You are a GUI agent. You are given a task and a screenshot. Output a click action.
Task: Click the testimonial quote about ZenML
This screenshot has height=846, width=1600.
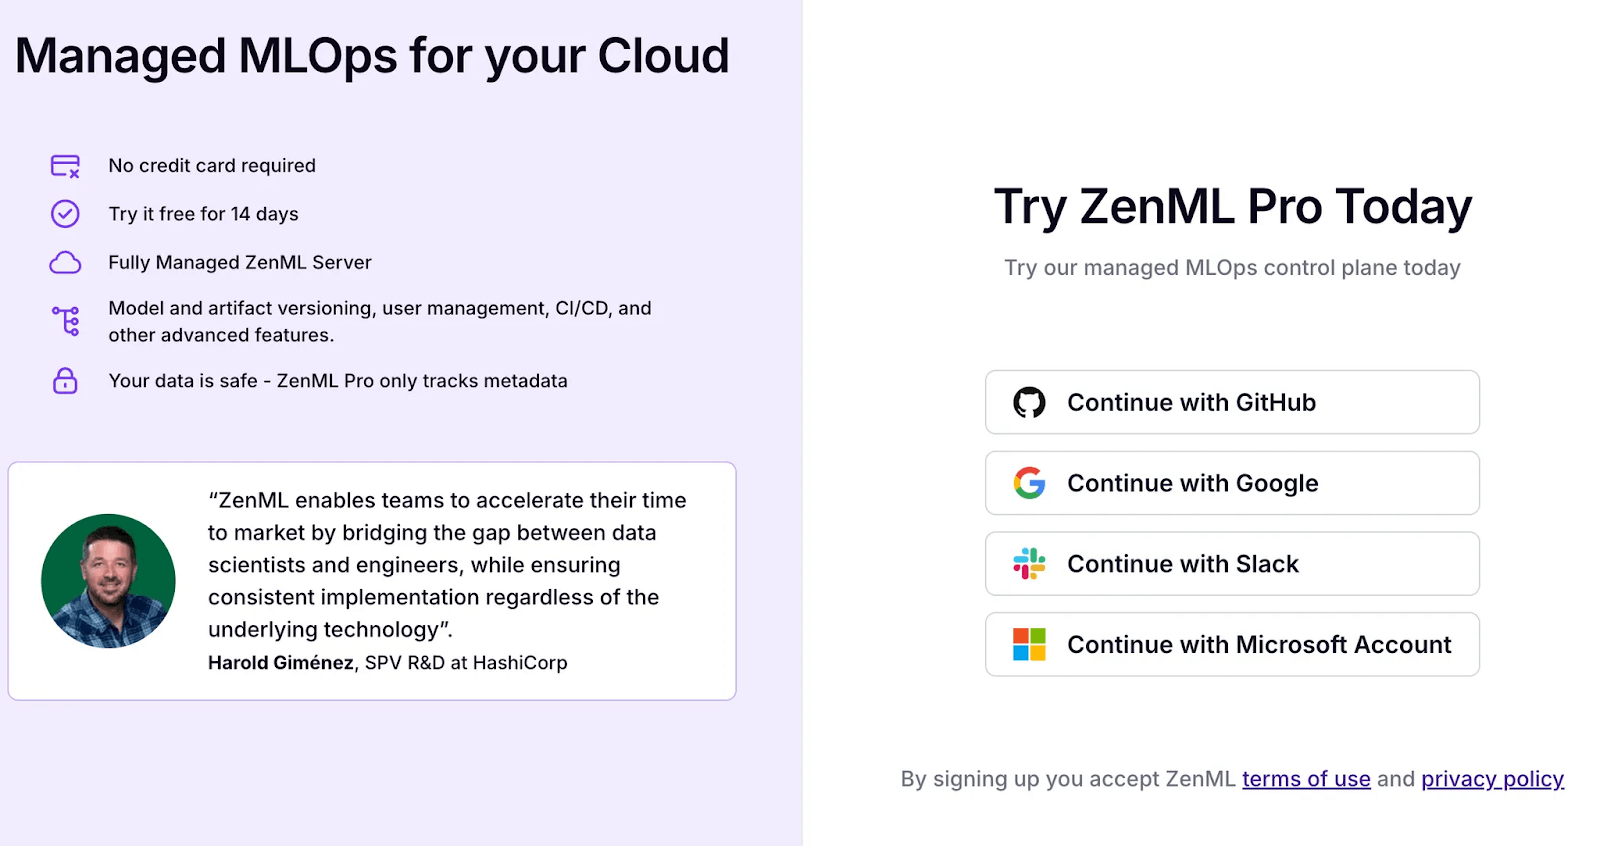point(447,565)
